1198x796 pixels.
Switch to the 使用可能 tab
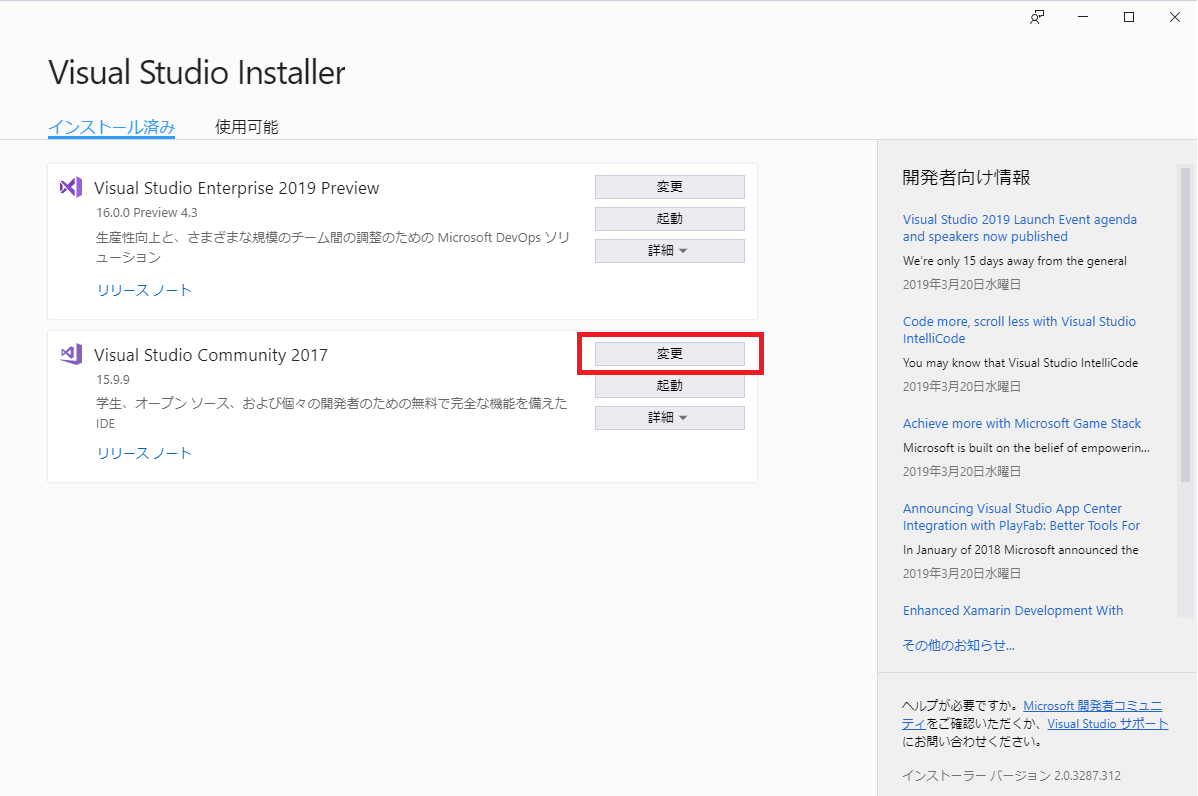tap(246, 127)
